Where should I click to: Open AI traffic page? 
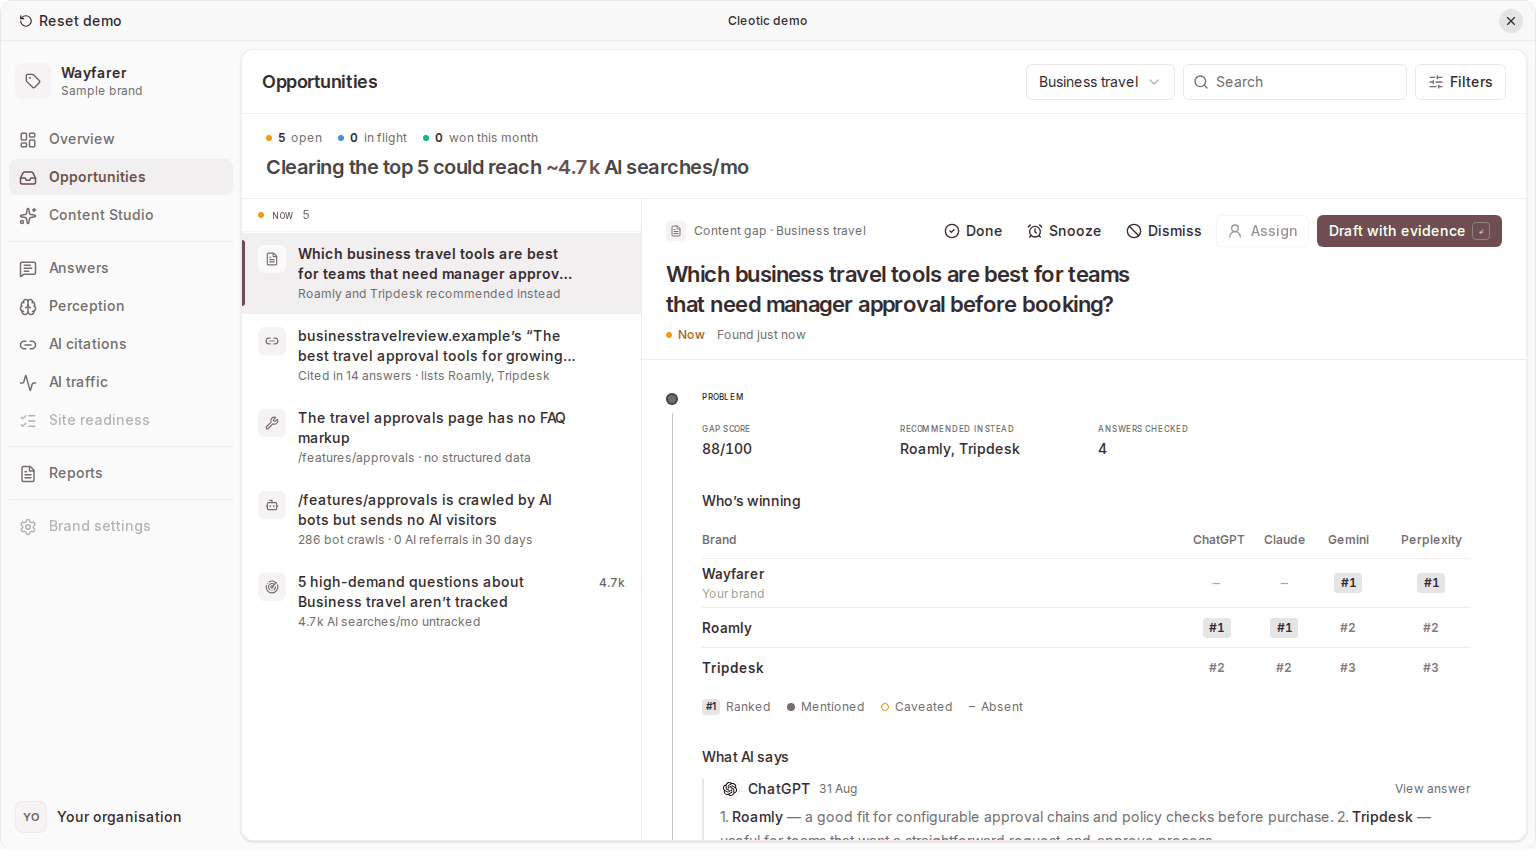coord(121,382)
